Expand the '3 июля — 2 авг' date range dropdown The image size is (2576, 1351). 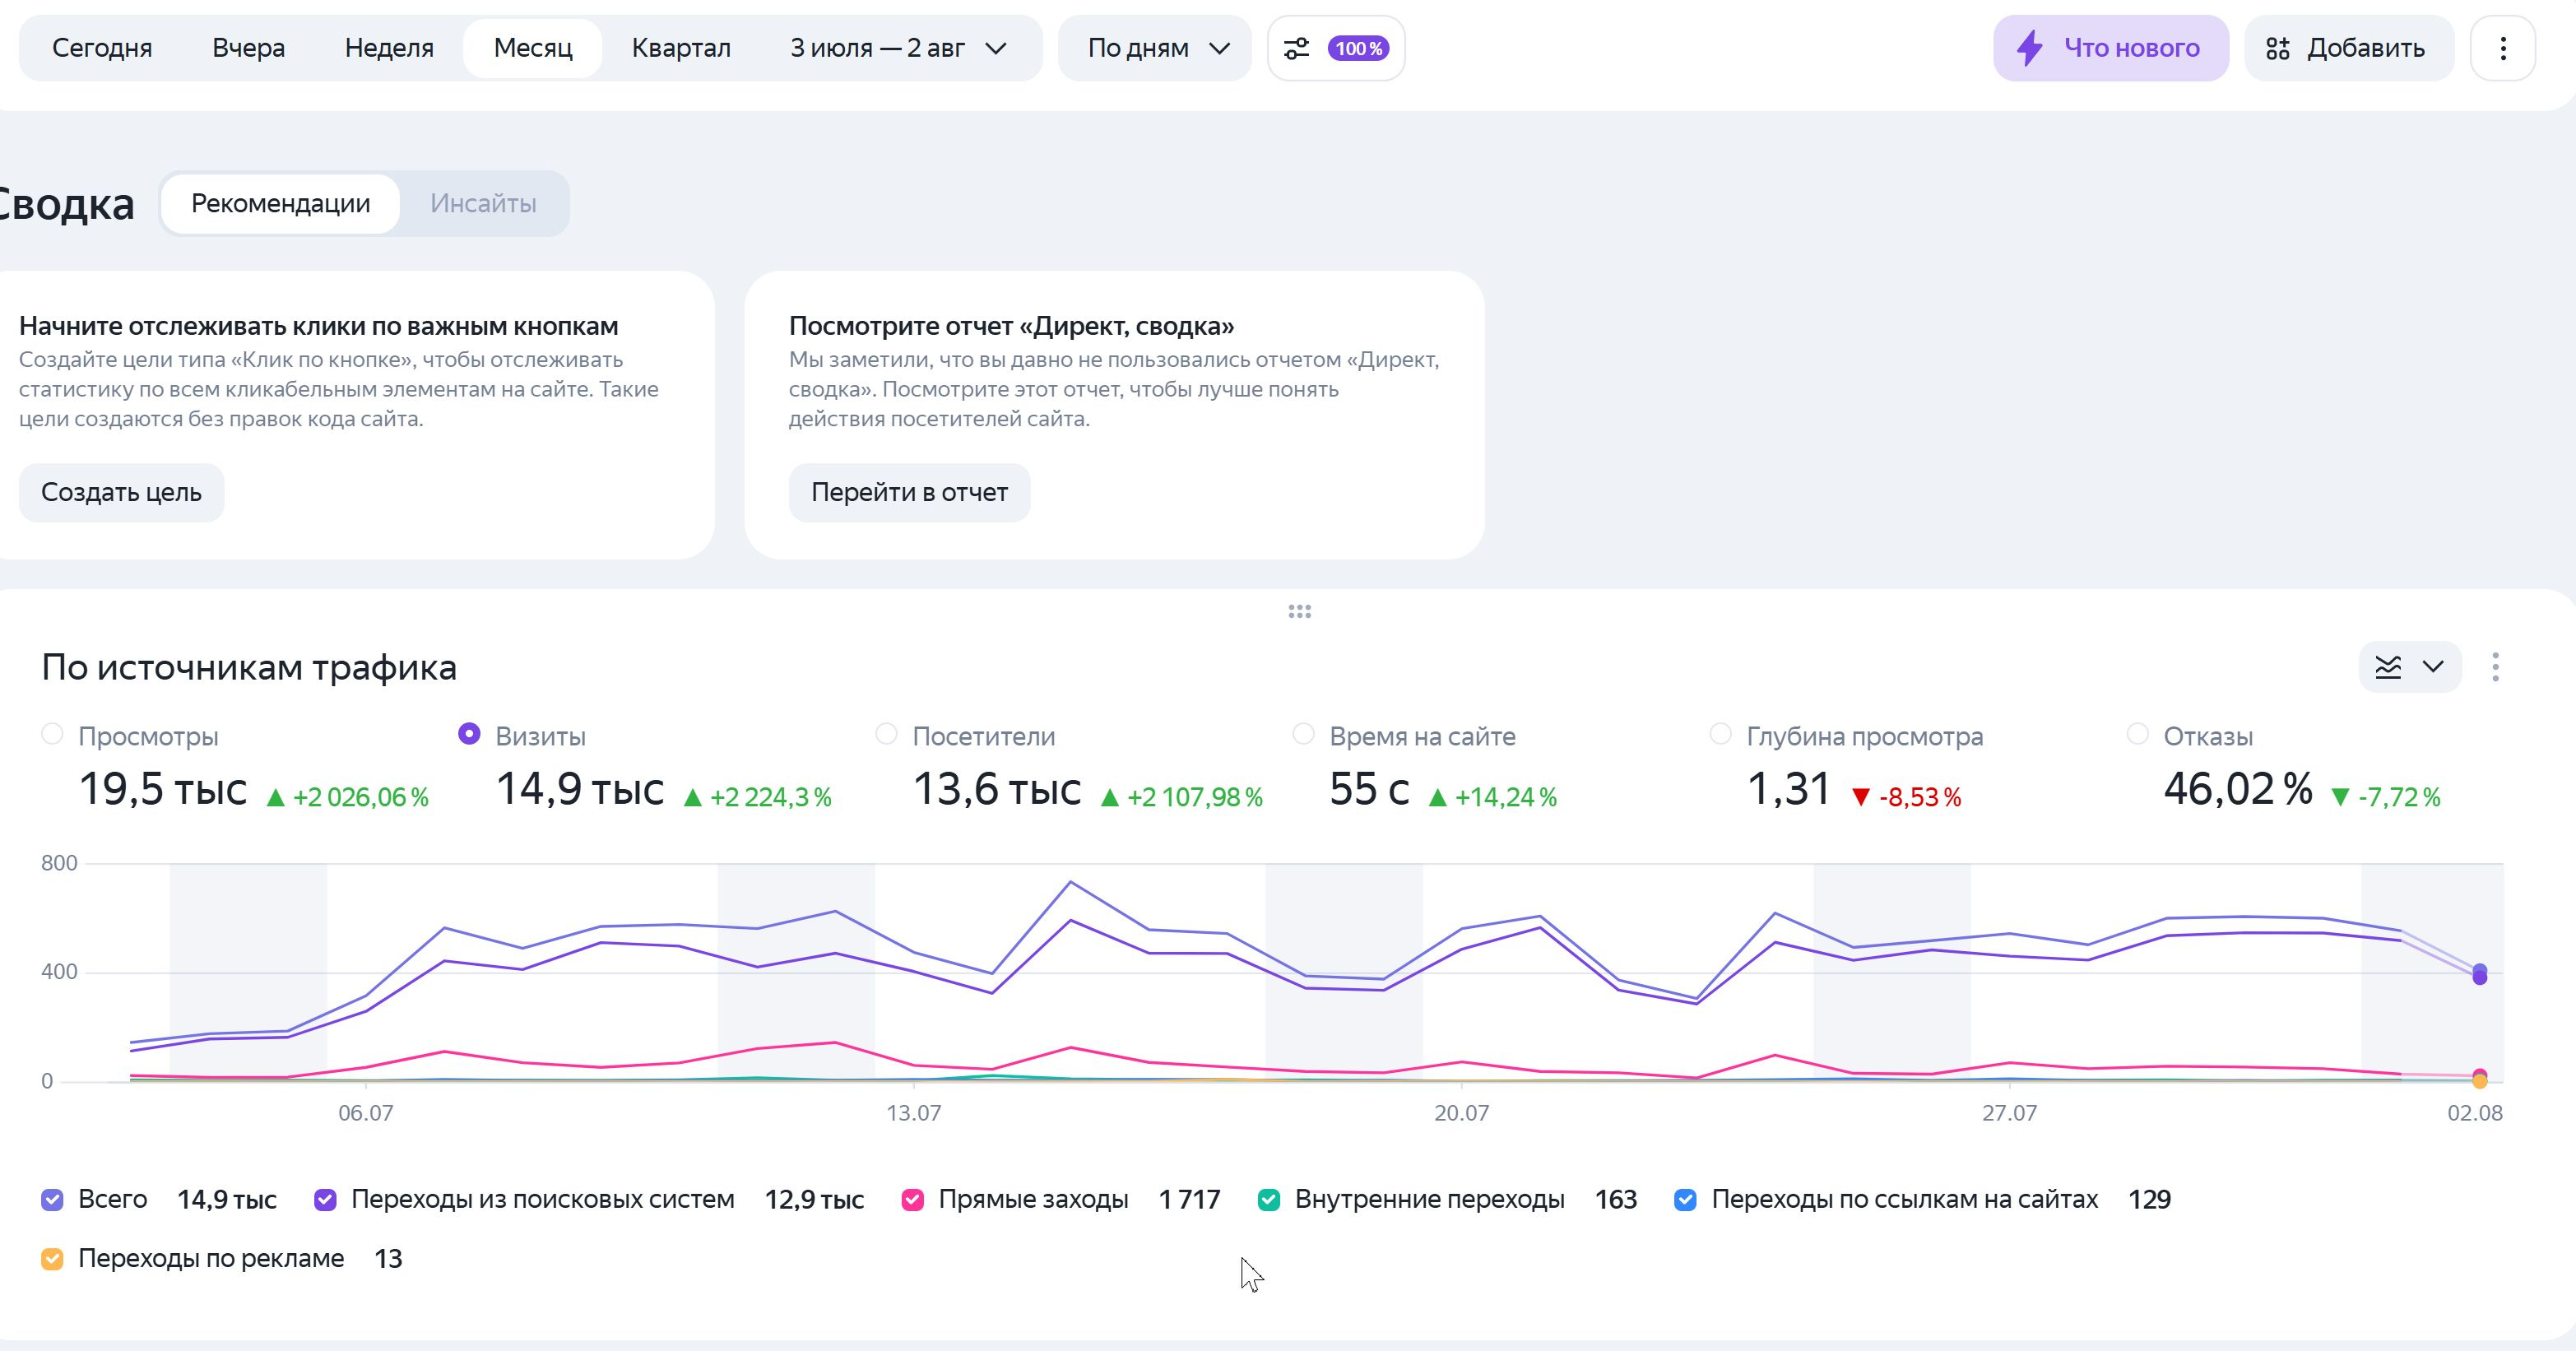pyautogui.click(x=898, y=48)
